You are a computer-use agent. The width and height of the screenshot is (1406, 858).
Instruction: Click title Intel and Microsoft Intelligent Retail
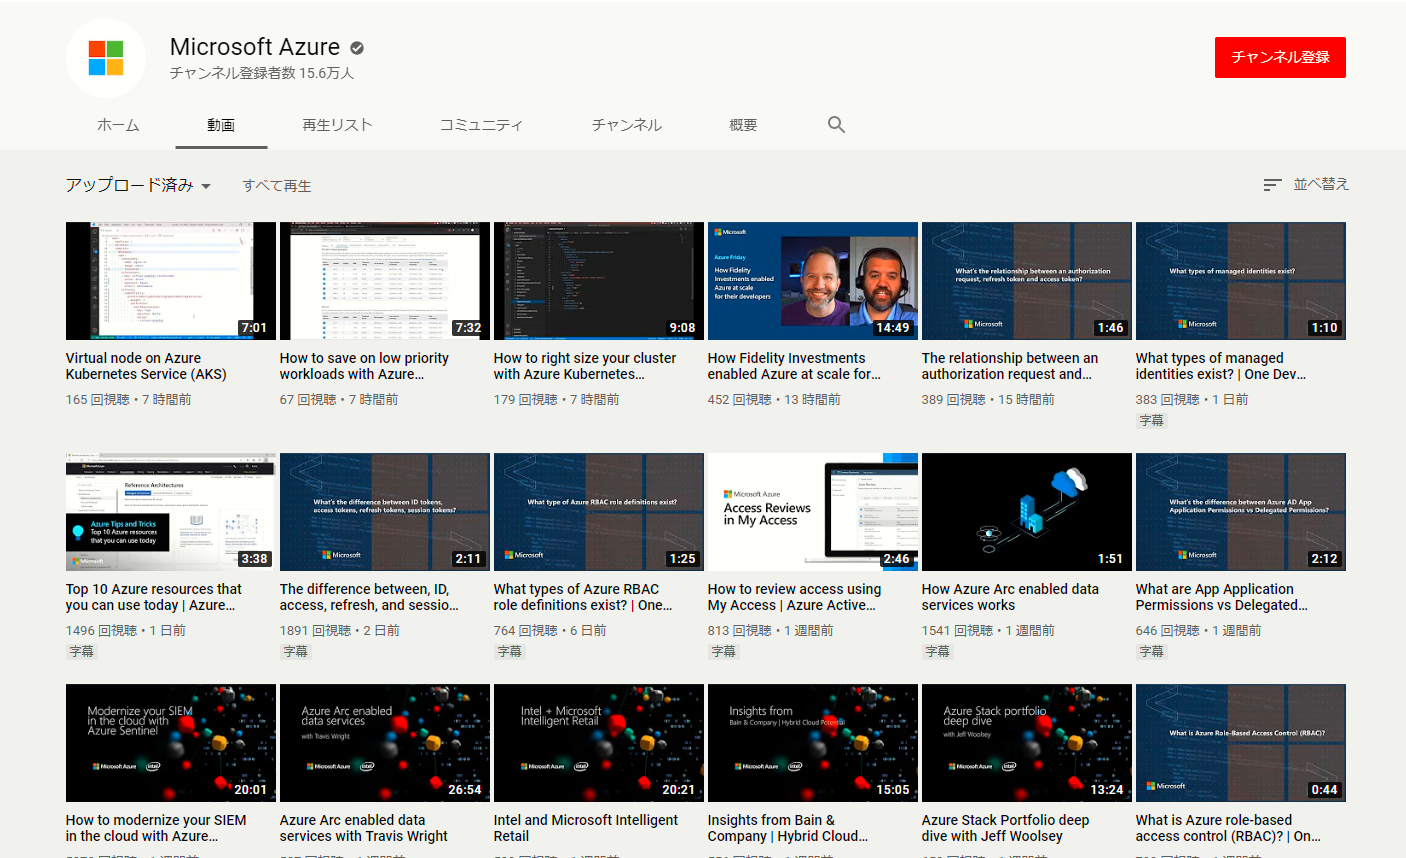click(586, 828)
